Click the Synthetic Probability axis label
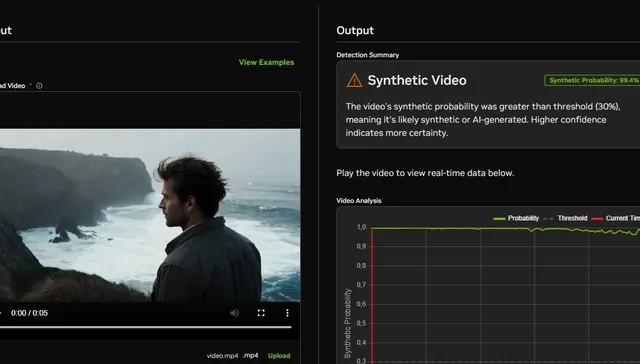This screenshot has height=364, width=640. pyautogui.click(x=348, y=323)
